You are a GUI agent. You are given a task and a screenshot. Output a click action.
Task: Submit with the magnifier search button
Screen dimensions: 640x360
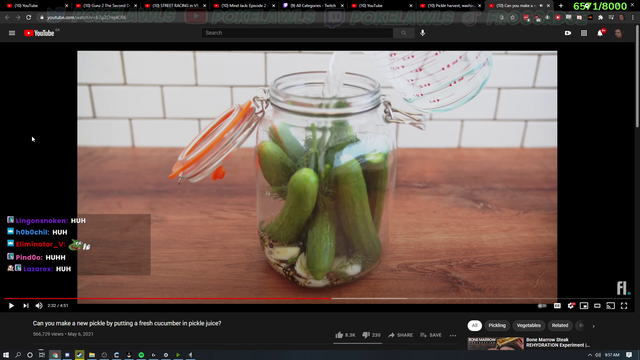tap(403, 33)
